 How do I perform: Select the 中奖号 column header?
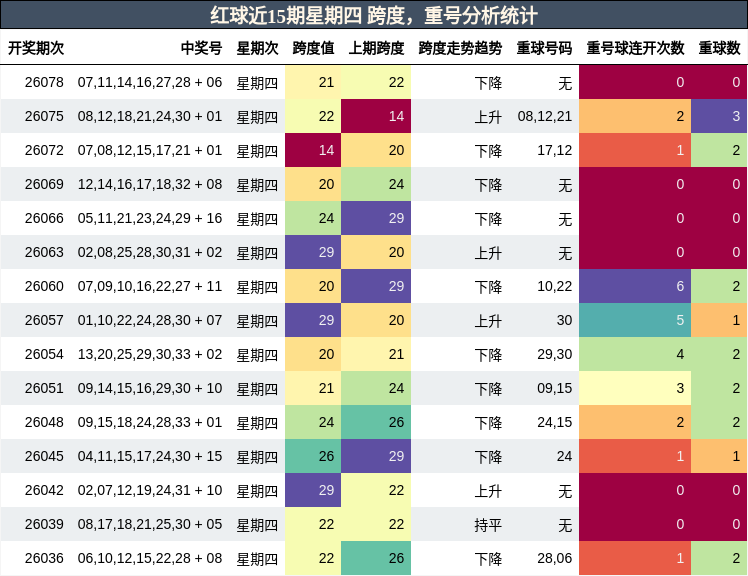tap(201, 48)
